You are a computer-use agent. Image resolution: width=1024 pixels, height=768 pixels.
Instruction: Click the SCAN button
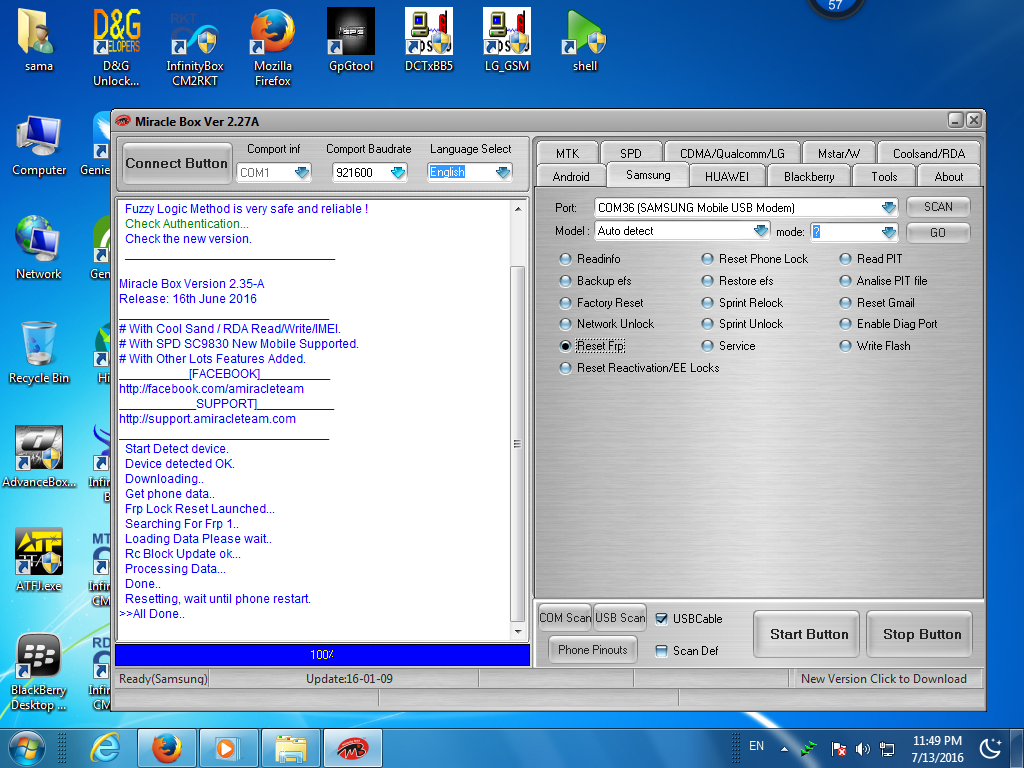(938, 207)
